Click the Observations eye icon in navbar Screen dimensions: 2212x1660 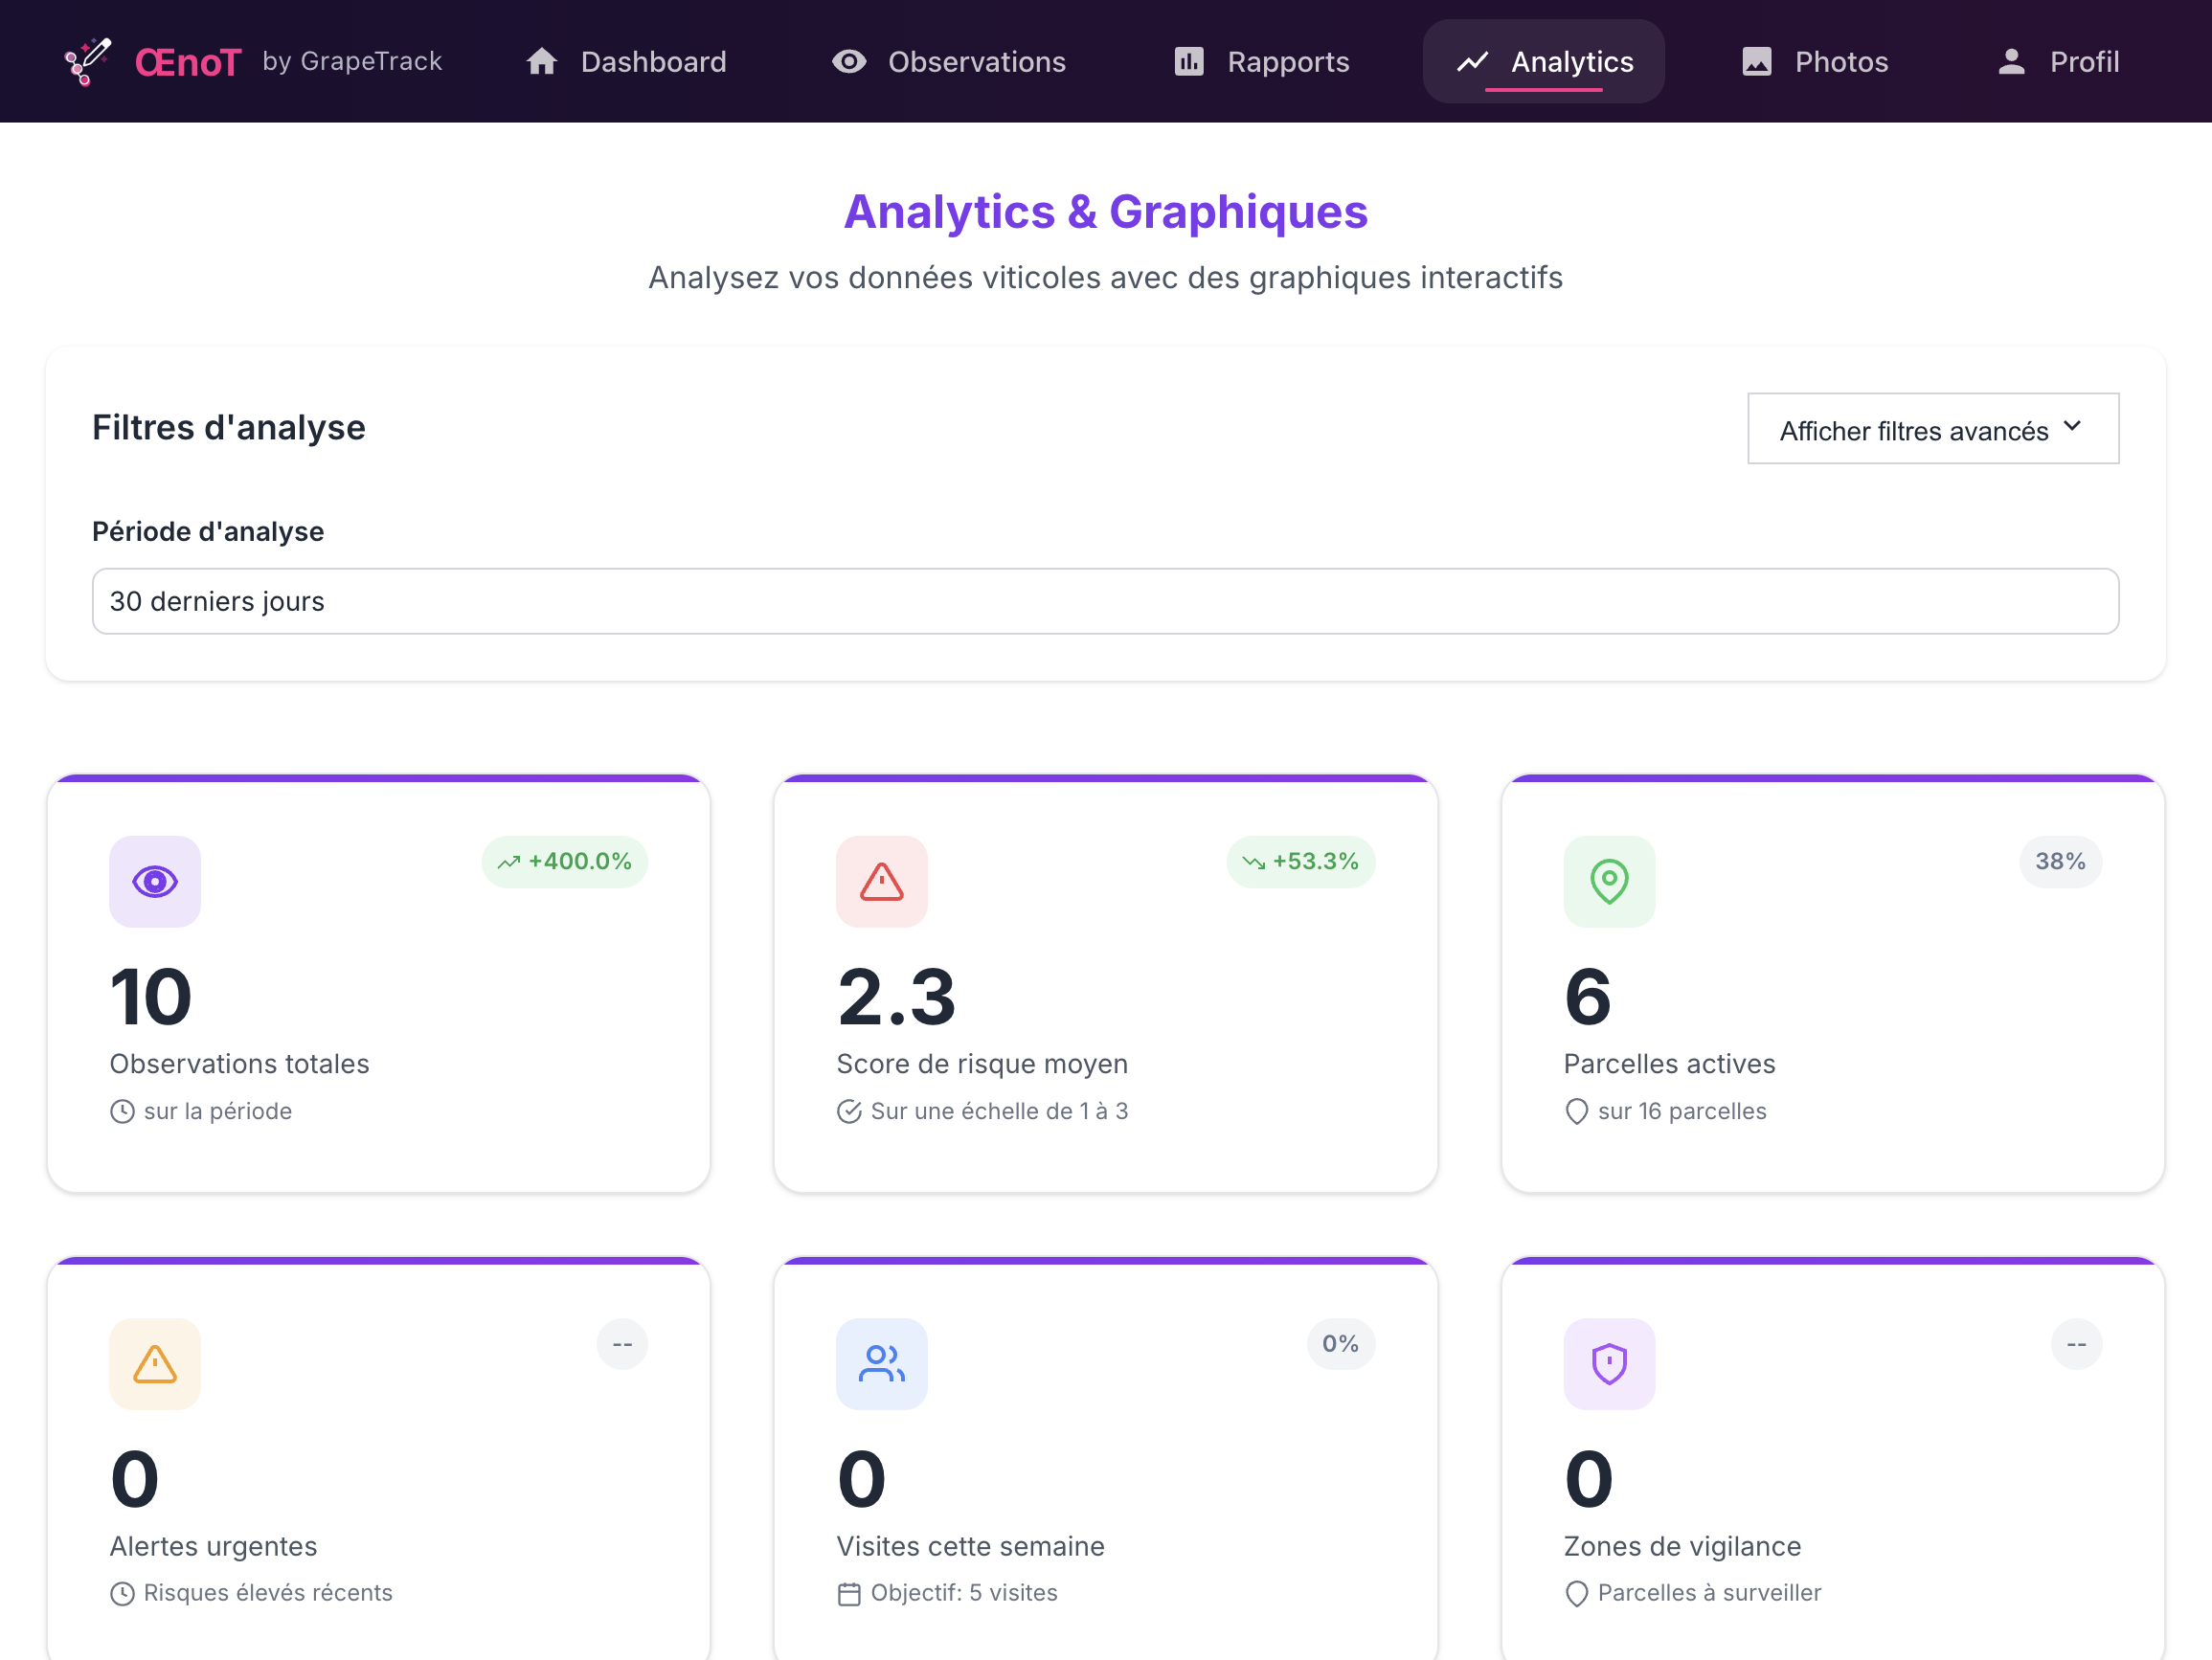pyautogui.click(x=849, y=62)
